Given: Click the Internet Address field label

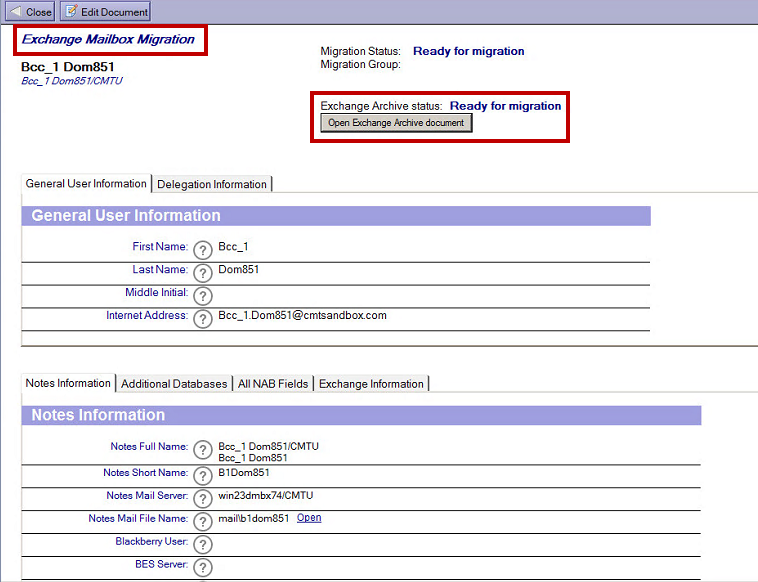Looking at the screenshot, I should pos(147,315).
